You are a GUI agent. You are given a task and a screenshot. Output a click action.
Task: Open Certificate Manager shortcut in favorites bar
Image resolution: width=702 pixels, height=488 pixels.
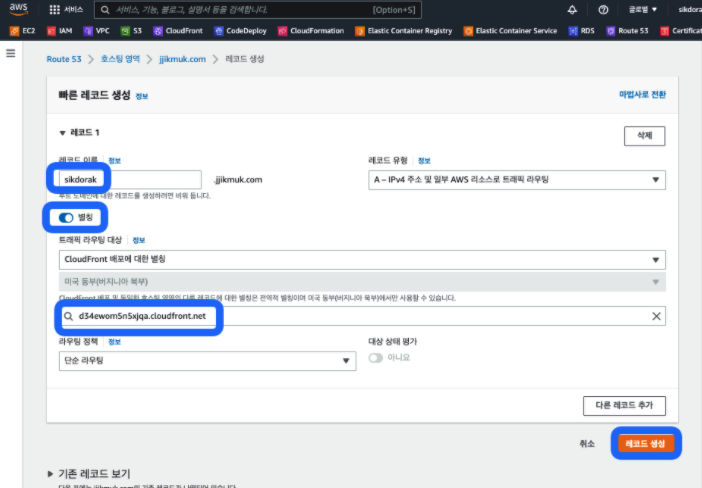click(681, 31)
